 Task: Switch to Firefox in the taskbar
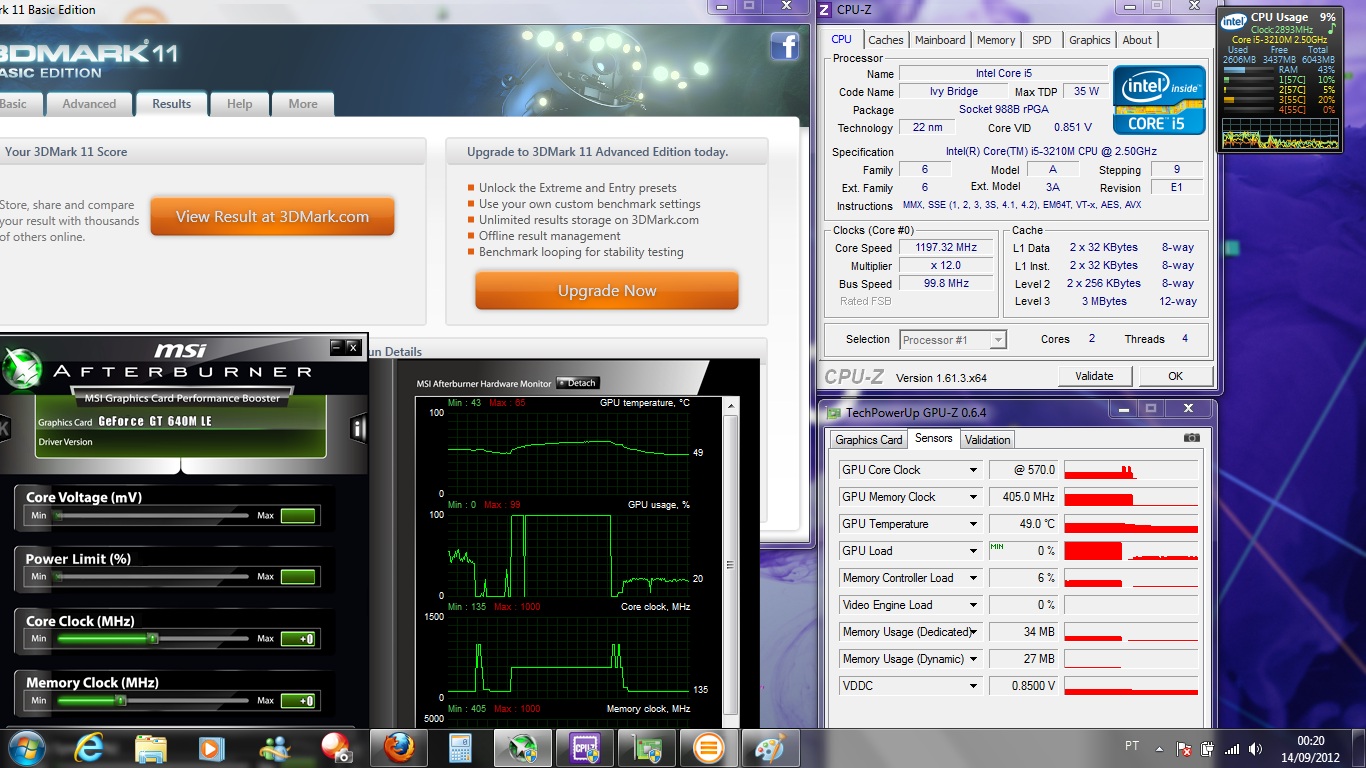point(399,748)
